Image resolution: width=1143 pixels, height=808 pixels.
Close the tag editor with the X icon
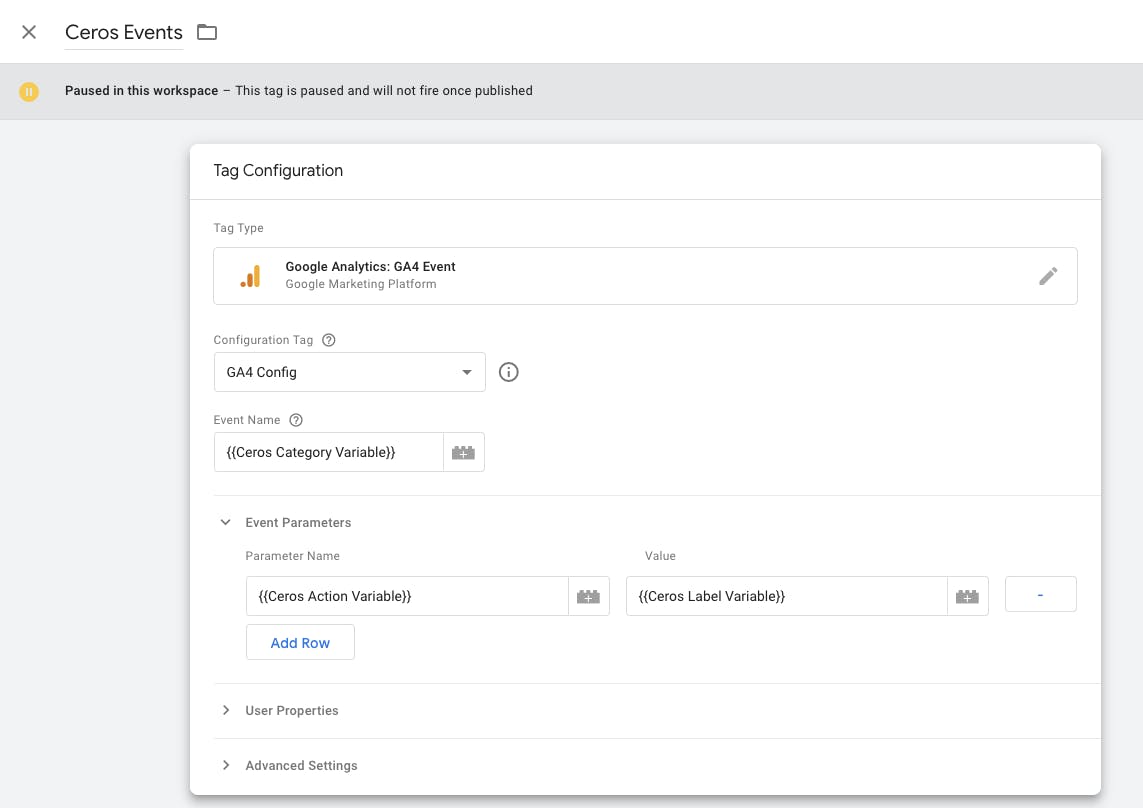(x=29, y=32)
